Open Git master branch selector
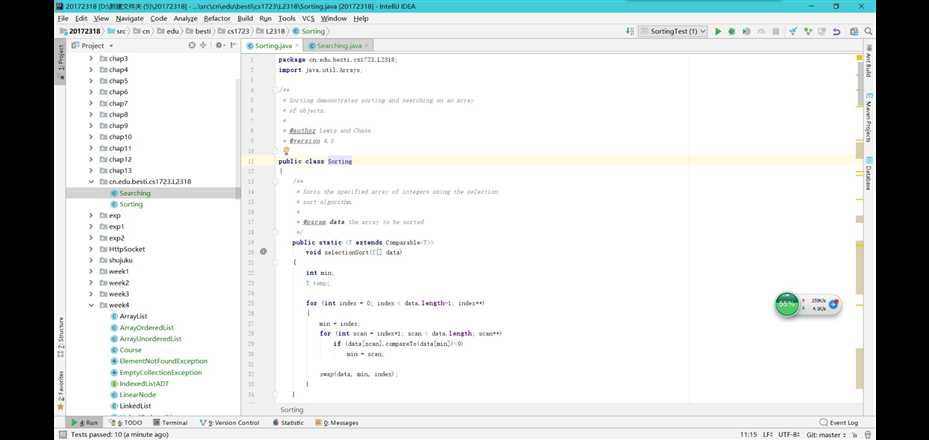929x440 pixels. [826, 435]
